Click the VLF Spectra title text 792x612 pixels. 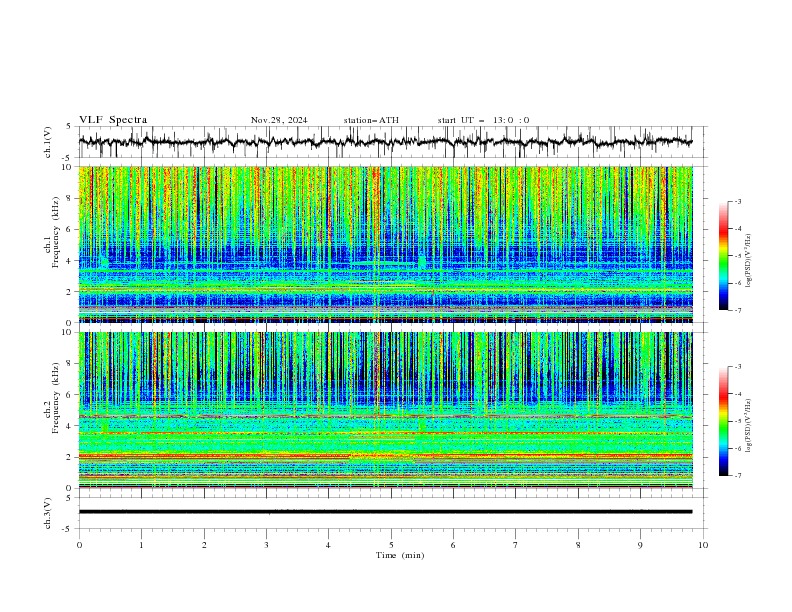[x=113, y=120]
